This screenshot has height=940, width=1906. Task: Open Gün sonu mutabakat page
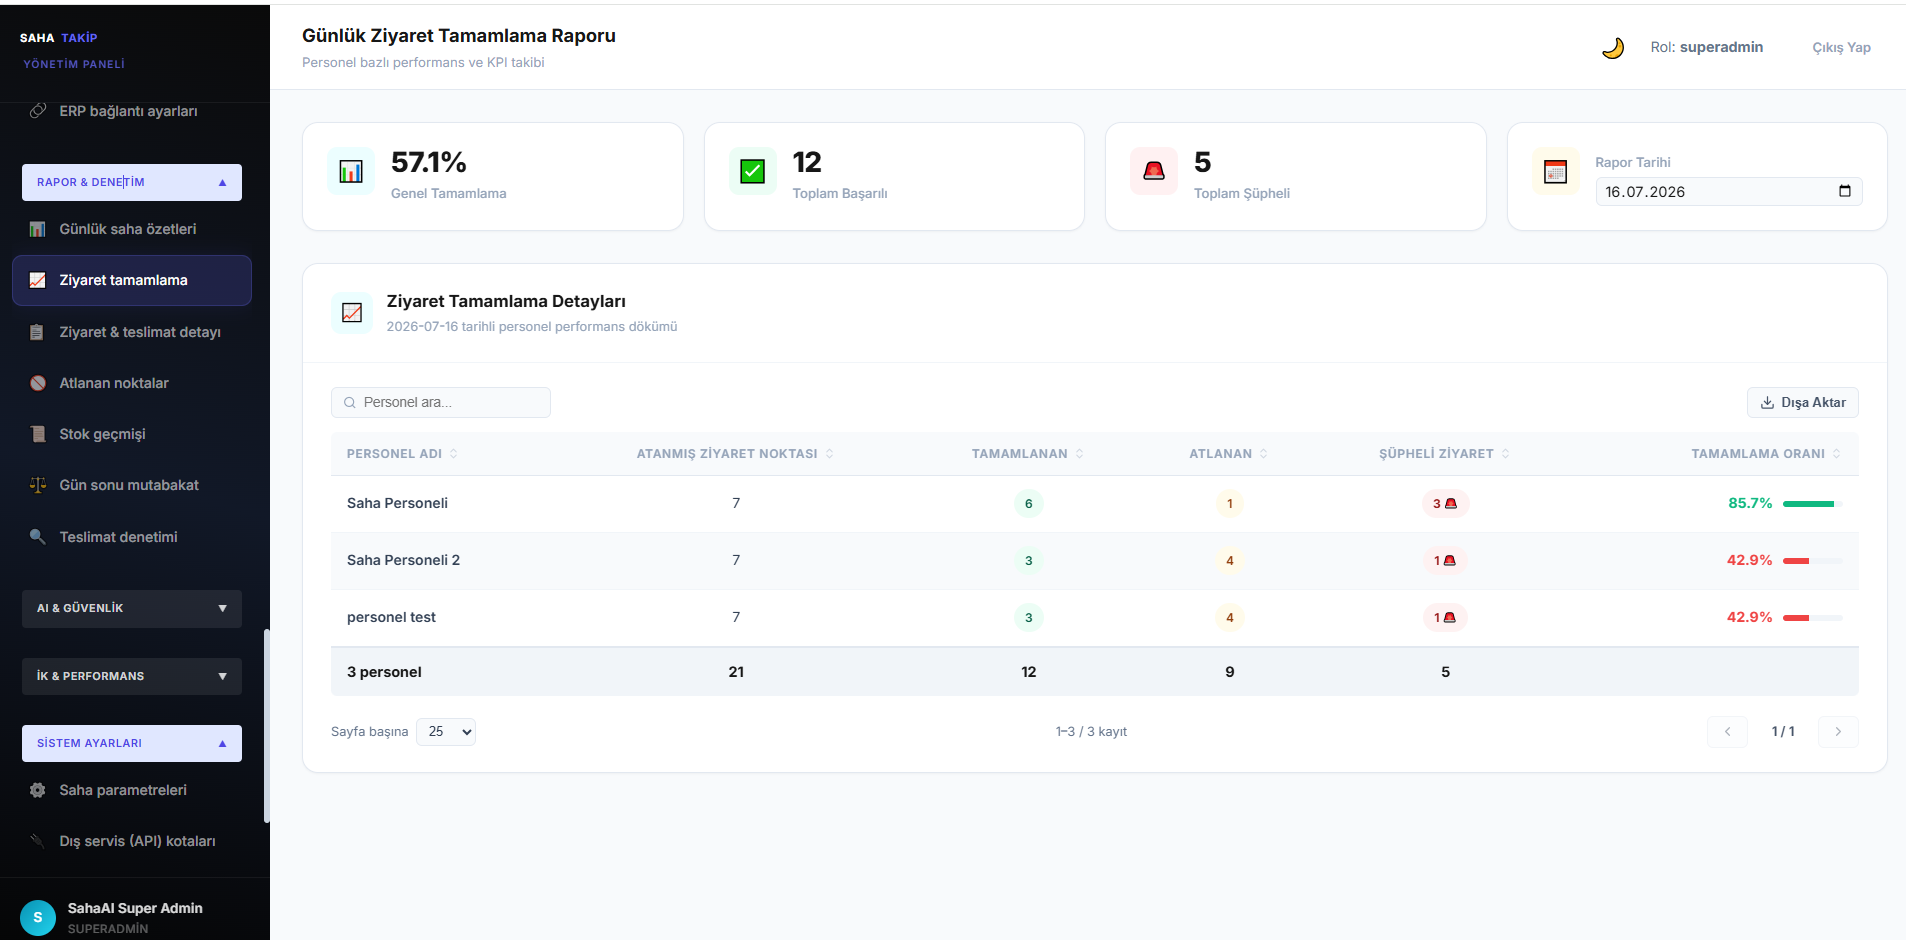[x=132, y=485]
